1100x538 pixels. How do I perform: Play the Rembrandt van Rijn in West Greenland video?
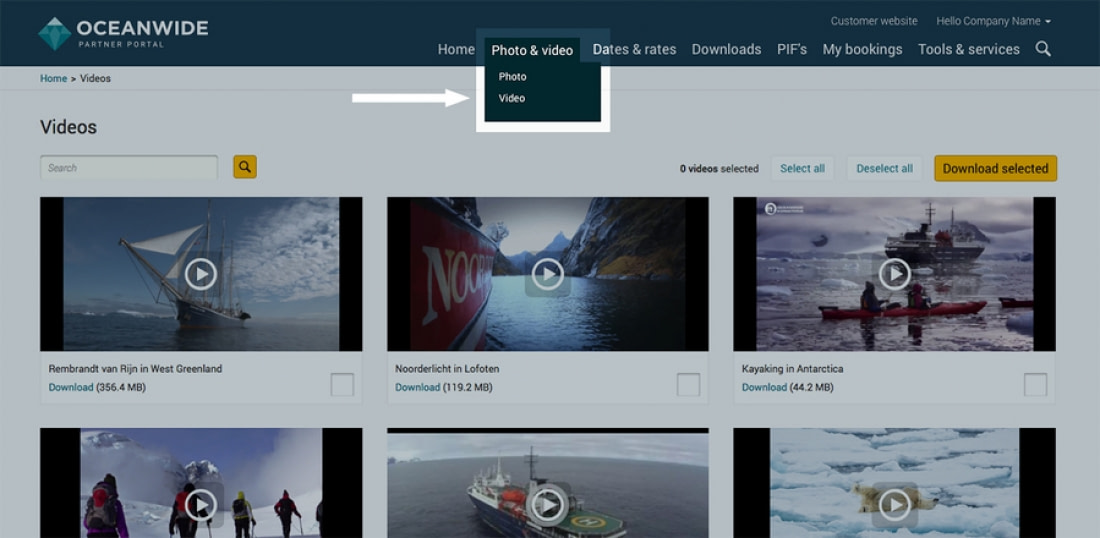[x=201, y=274]
